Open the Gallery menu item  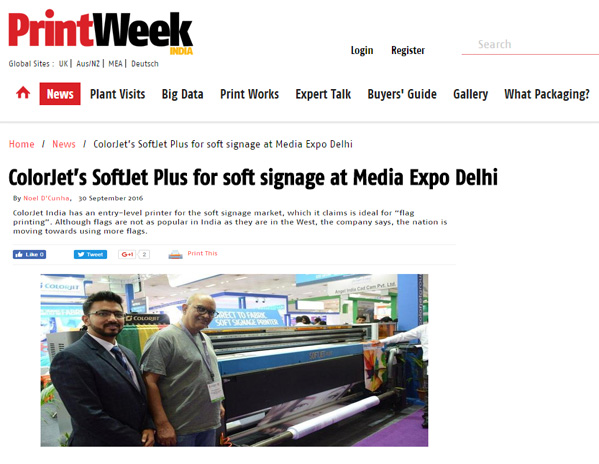pos(471,94)
